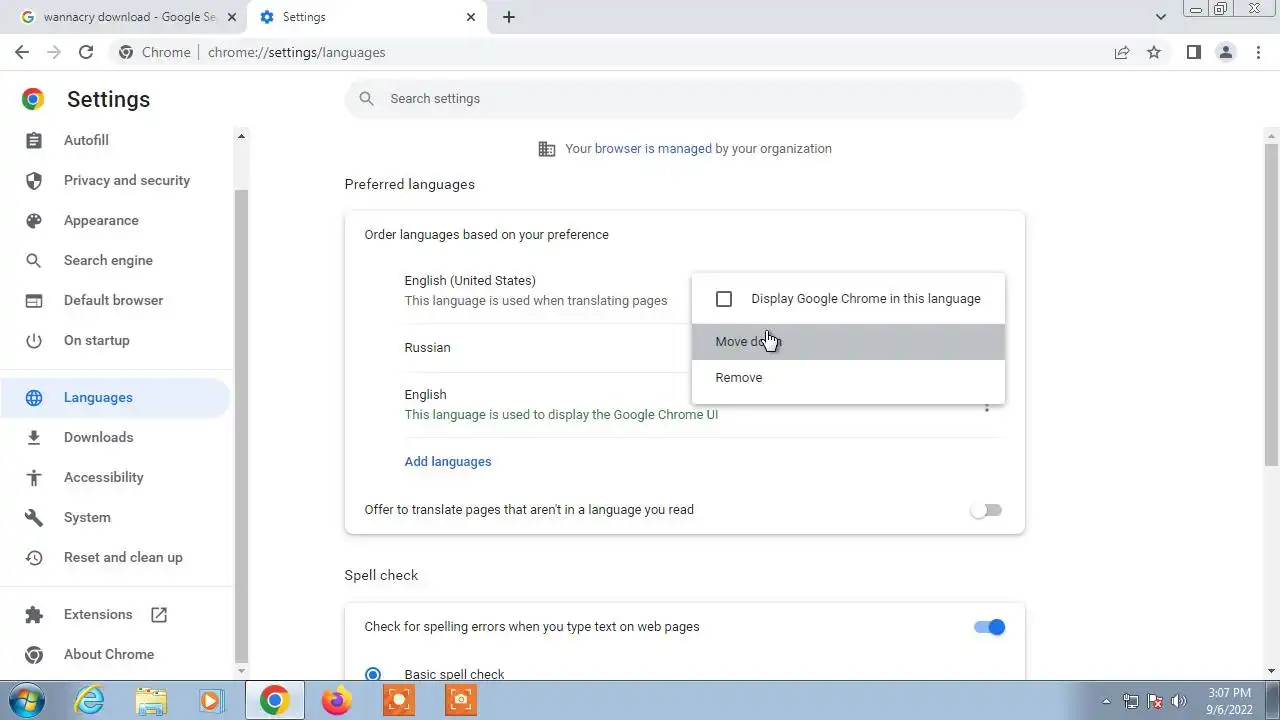Click the Languages globe icon
The image size is (1280, 720).
[34, 398]
